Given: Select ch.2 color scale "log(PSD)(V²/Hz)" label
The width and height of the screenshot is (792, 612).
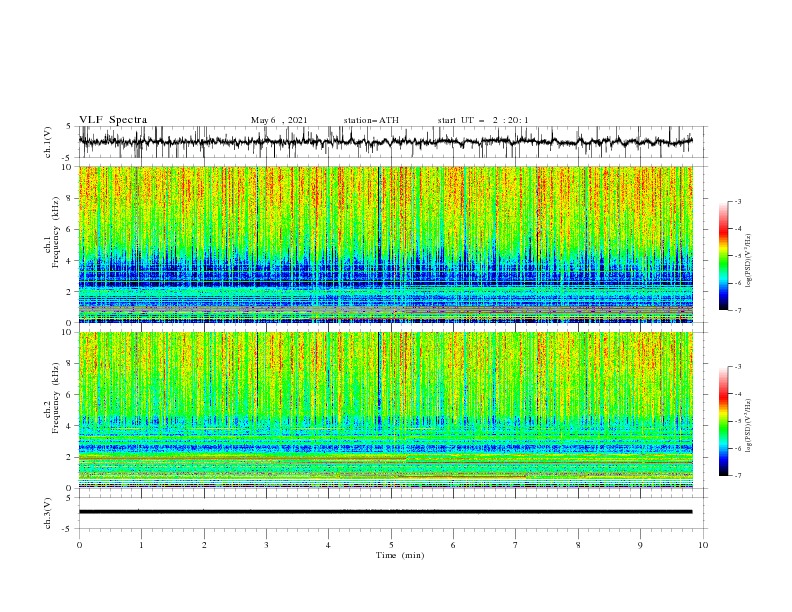Looking at the screenshot, I should click(749, 426).
